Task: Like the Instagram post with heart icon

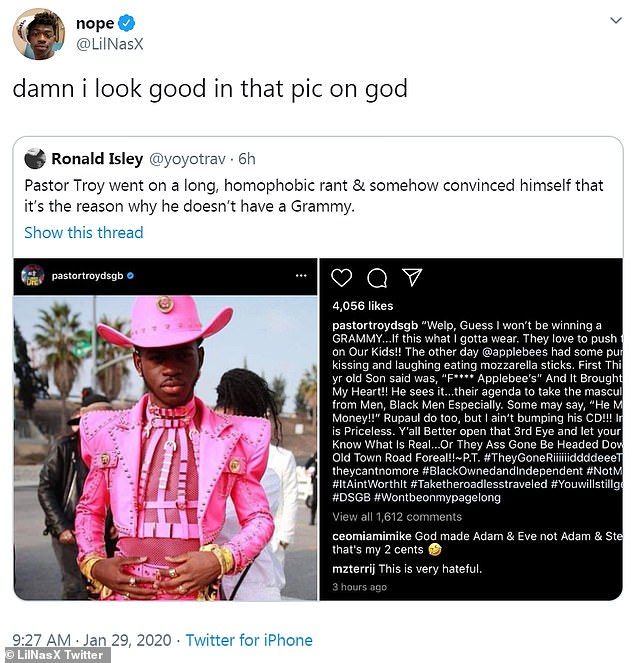Action: 341,278
